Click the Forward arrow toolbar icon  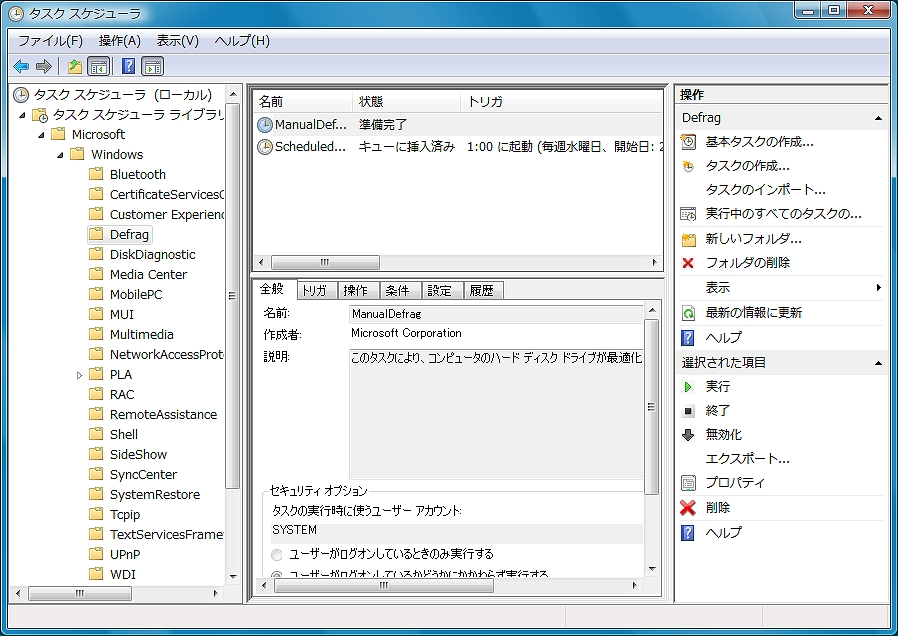coord(43,66)
